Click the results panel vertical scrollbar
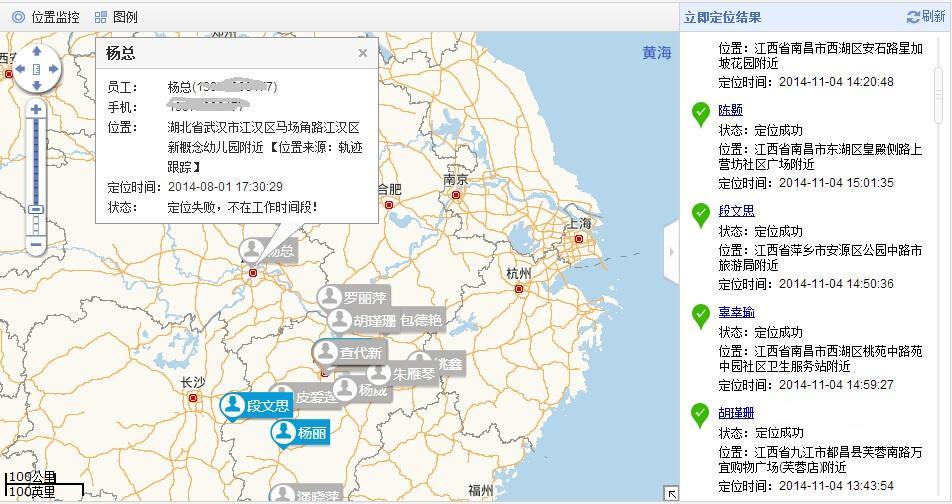The width and height of the screenshot is (952, 504). point(939,90)
